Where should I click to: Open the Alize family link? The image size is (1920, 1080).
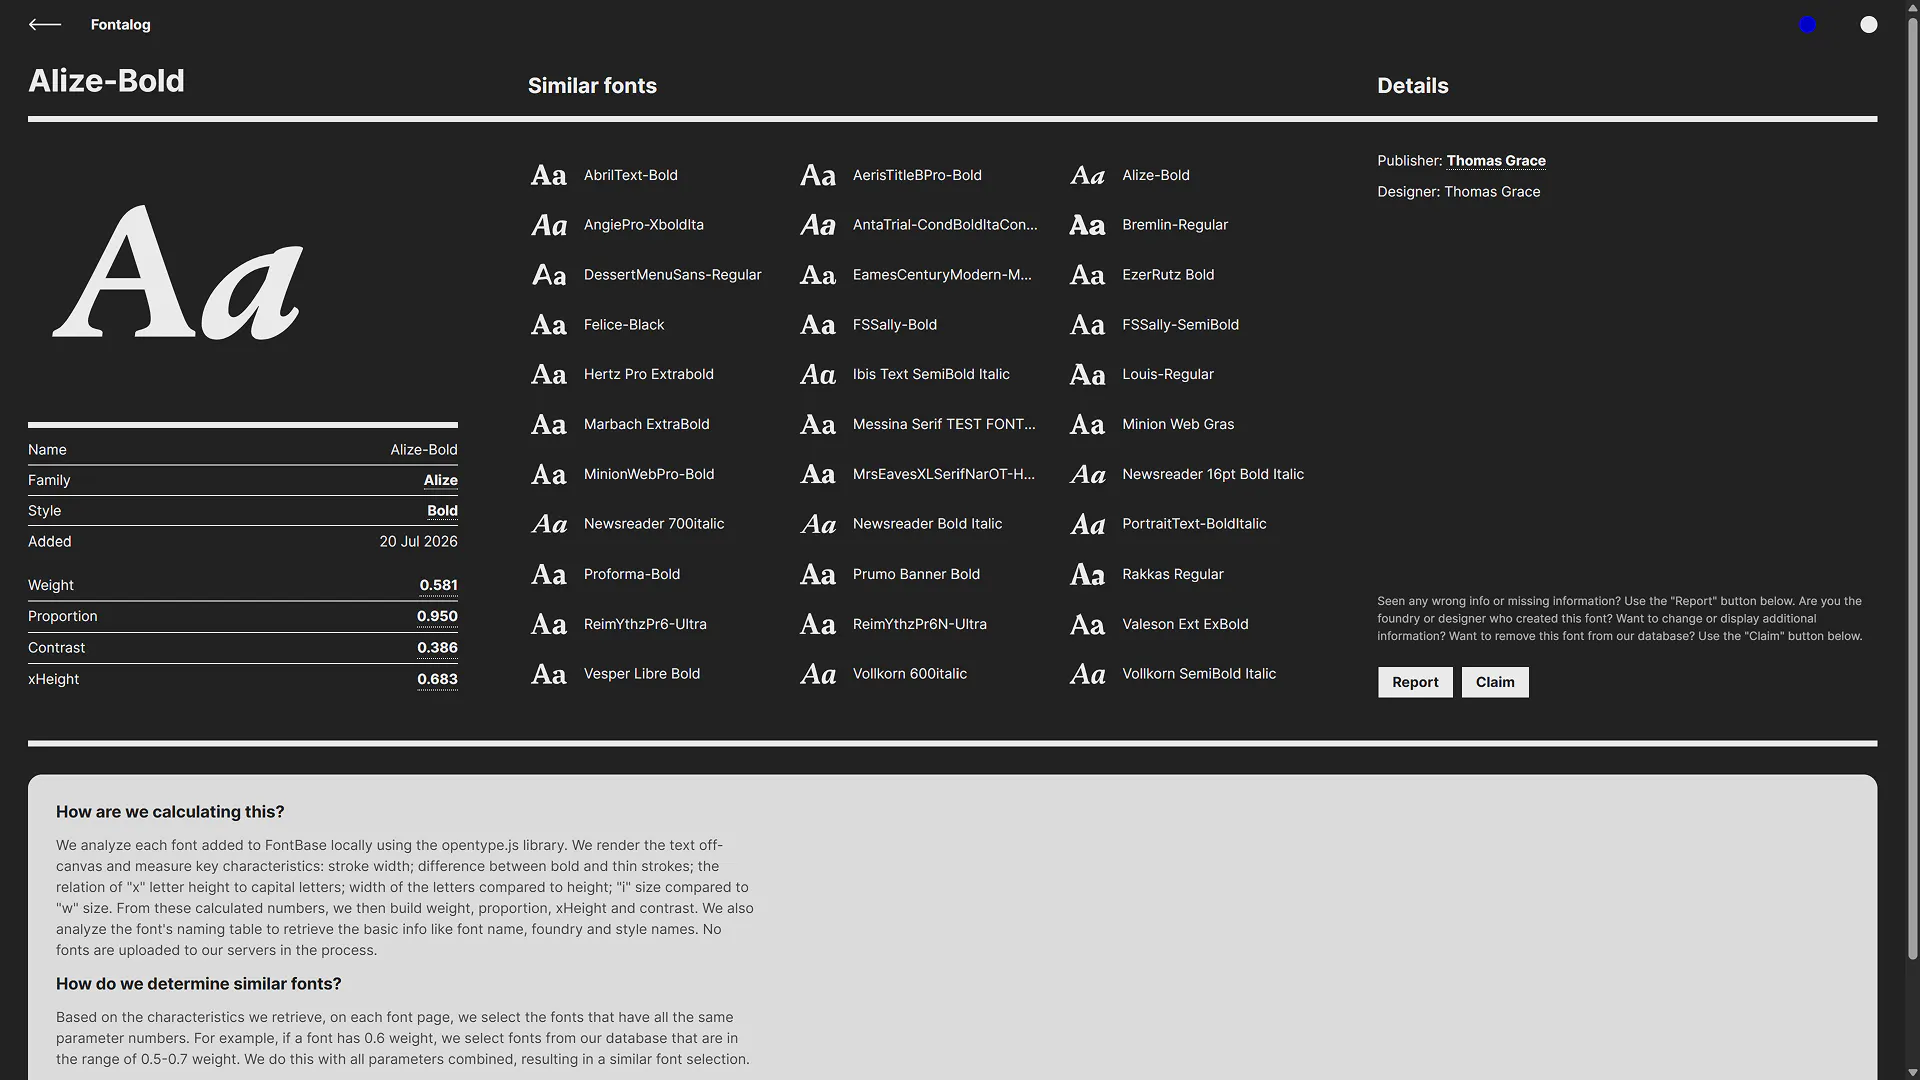[x=441, y=480]
